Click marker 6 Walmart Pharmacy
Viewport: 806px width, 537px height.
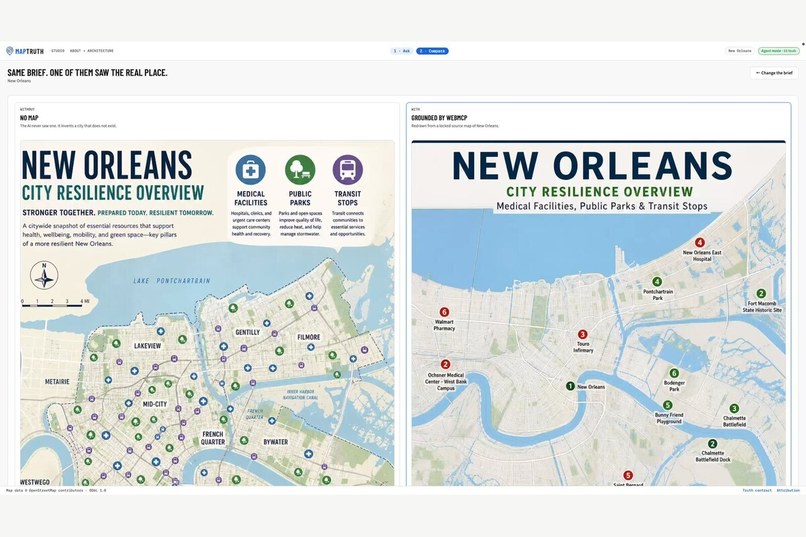(444, 312)
